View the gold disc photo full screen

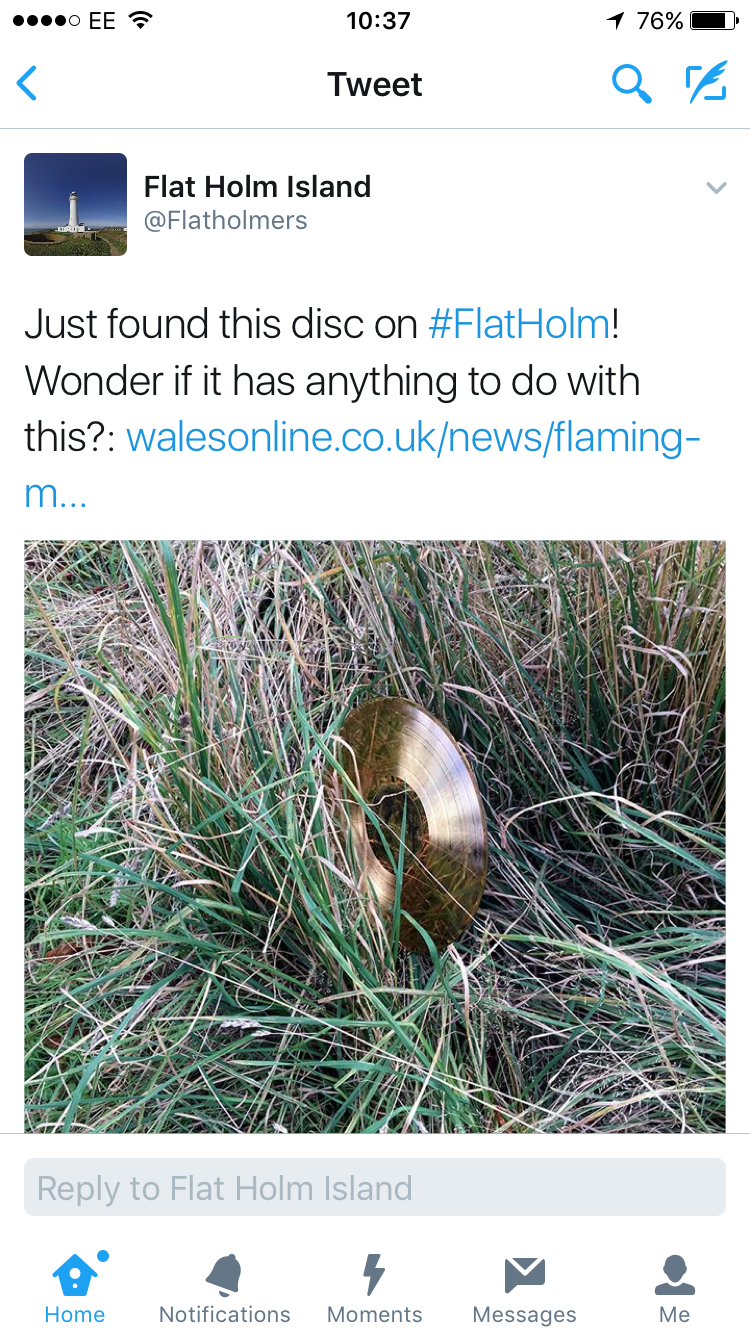[375, 837]
